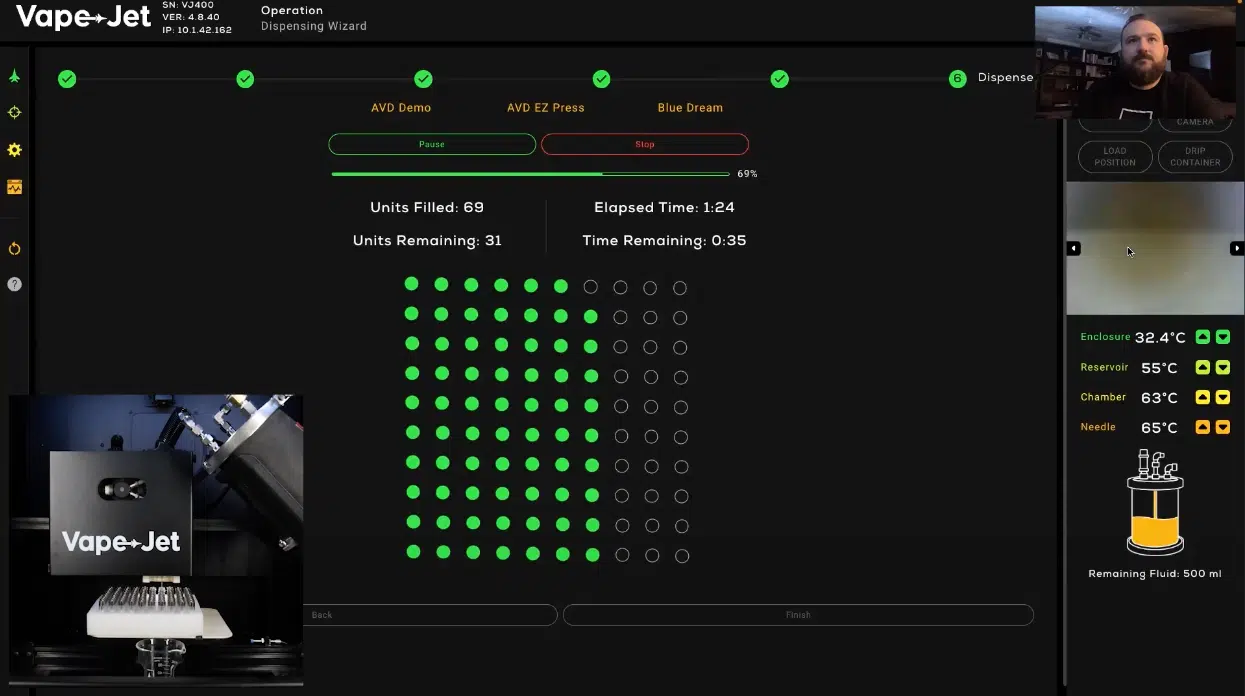Click the Elapsed Time: 1:24 readout
Viewport: 1245px width, 696px height.
point(664,208)
